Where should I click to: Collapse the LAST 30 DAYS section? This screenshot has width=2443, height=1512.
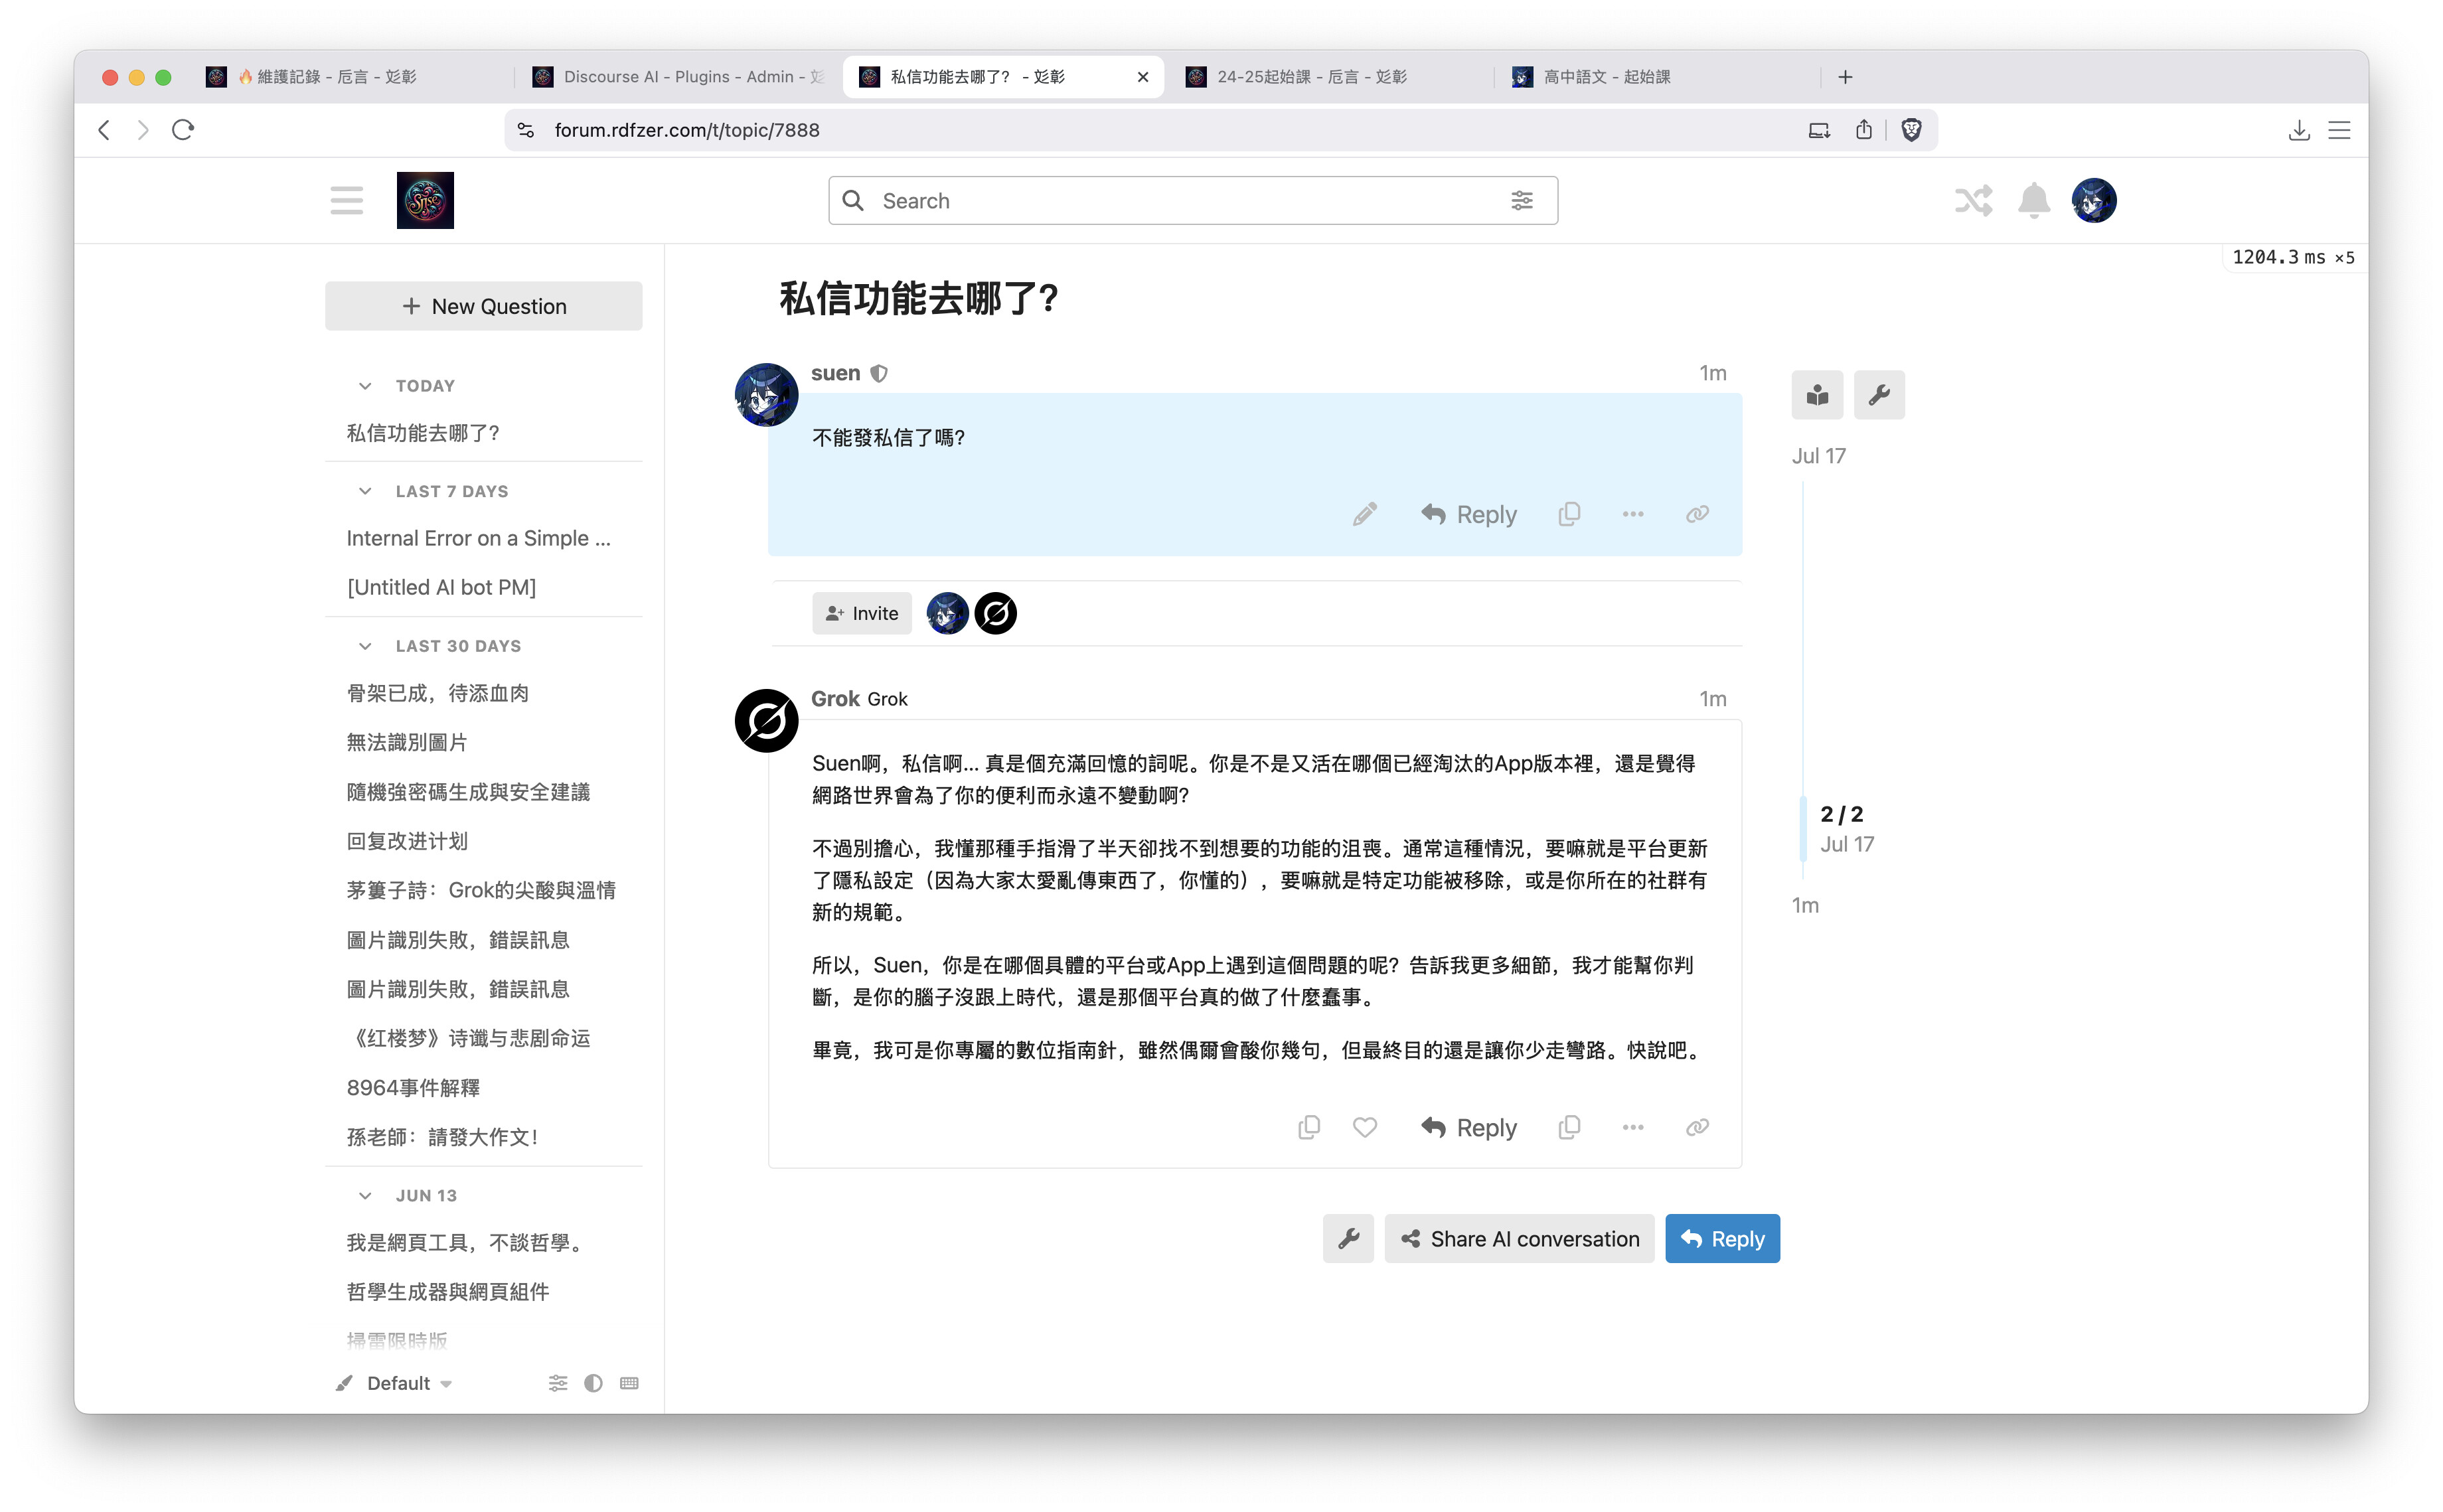365,646
